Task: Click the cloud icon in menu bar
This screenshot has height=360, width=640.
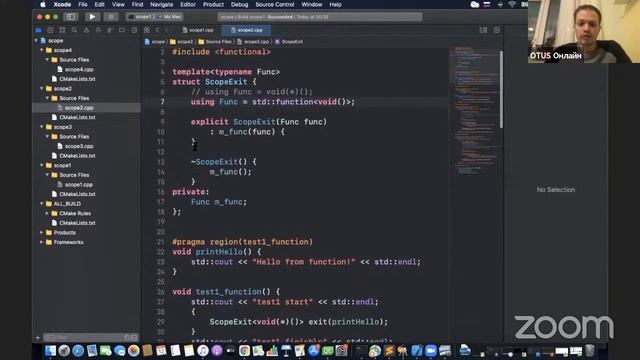Action: [x=474, y=4]
